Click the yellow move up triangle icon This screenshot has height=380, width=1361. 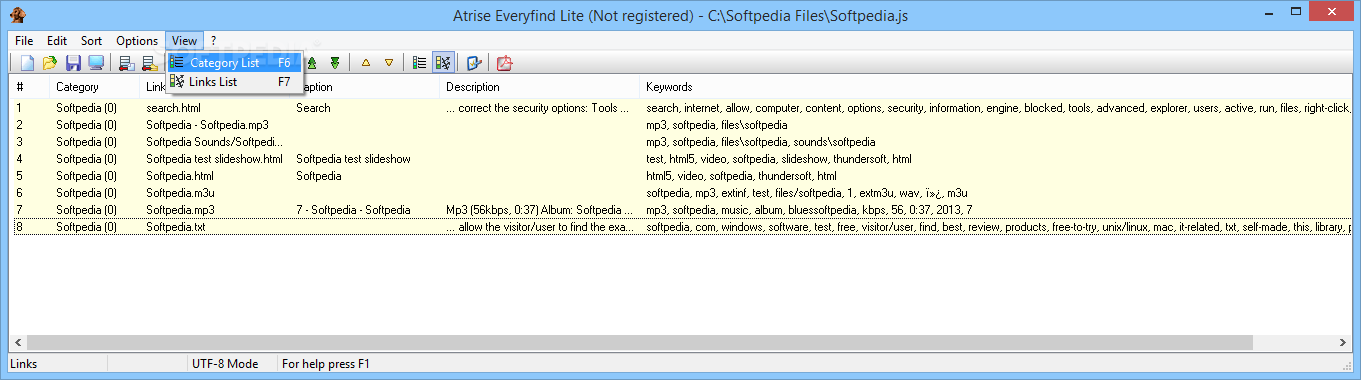click(x=366, y=63)
